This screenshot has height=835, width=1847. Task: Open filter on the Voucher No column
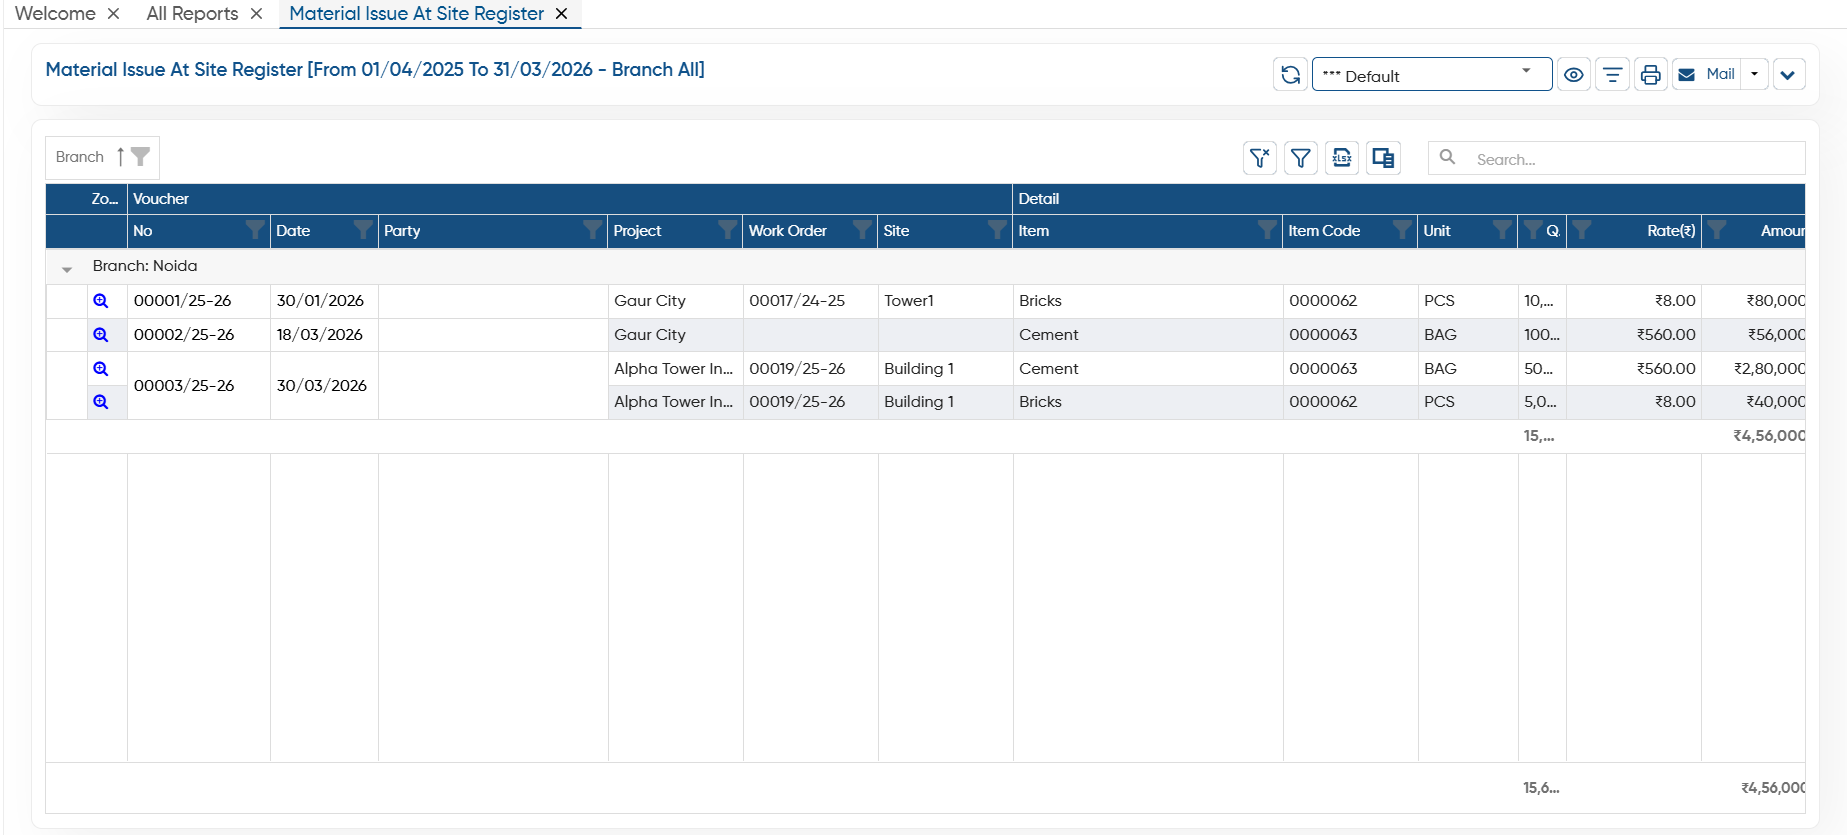click(256, 231)
